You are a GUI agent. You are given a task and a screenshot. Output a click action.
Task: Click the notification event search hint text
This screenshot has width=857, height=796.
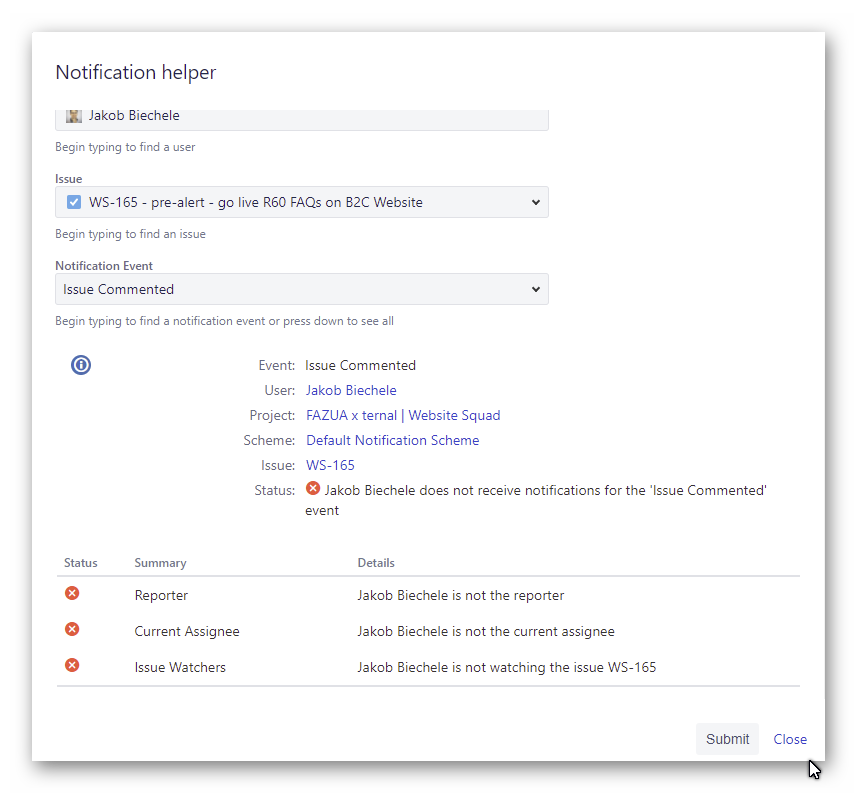tap(224, 321)
